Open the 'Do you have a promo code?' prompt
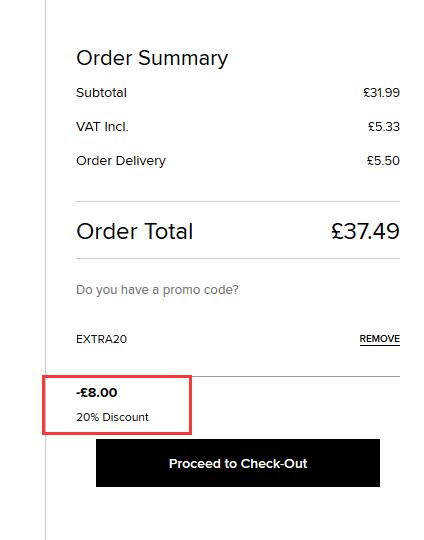This screenshot has width=424, height=540. pos(157,290)
